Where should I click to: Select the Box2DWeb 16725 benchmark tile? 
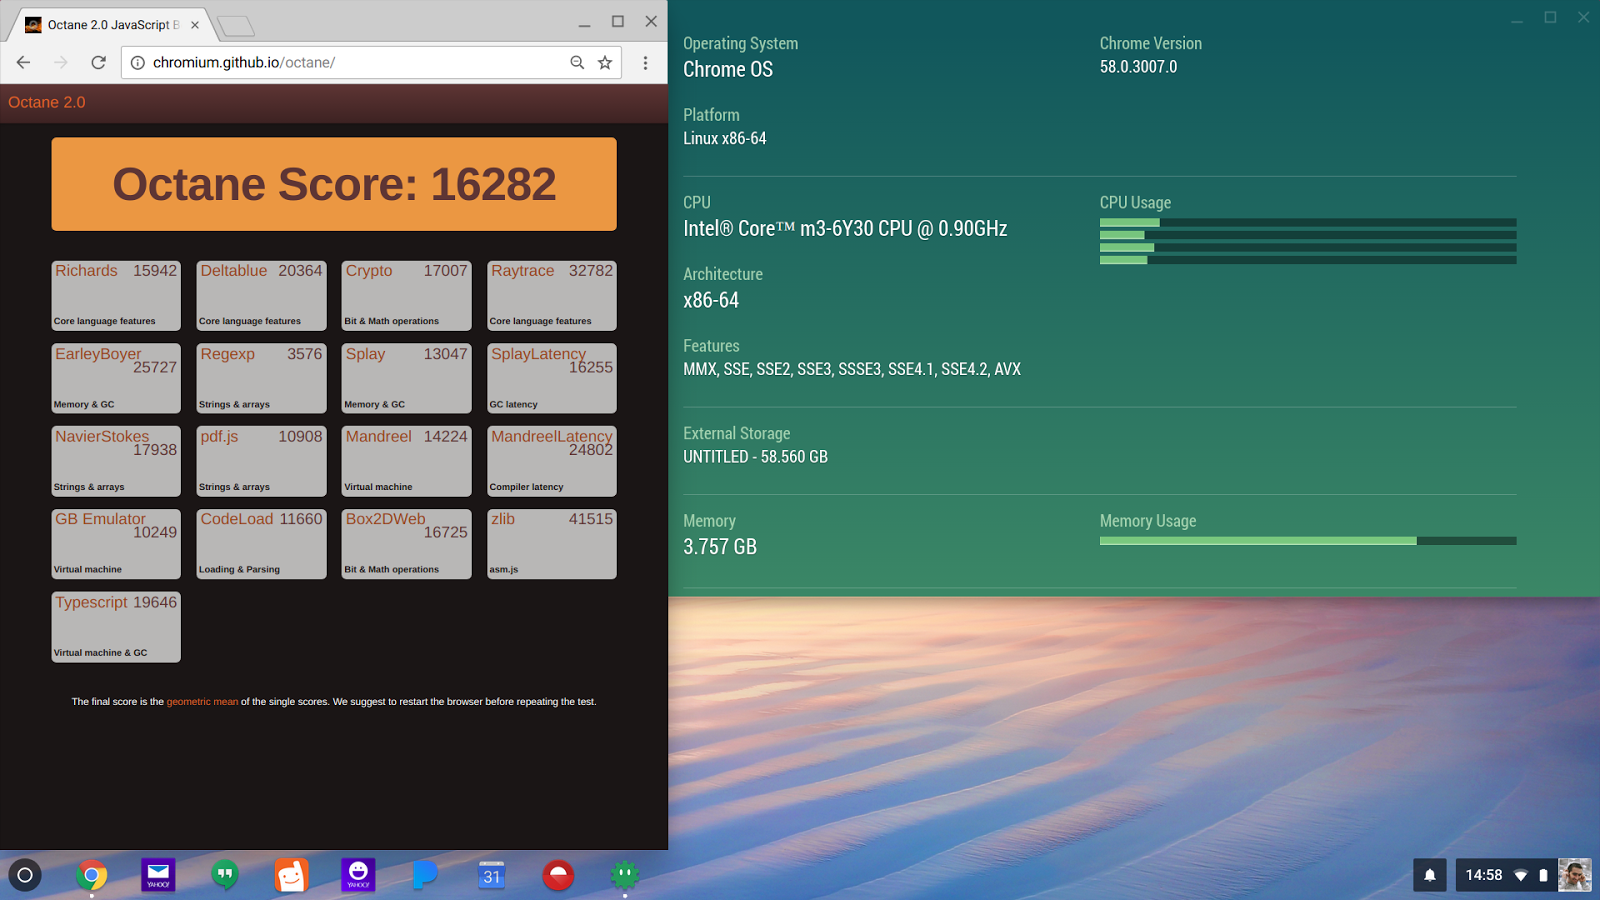click(406, 544)
